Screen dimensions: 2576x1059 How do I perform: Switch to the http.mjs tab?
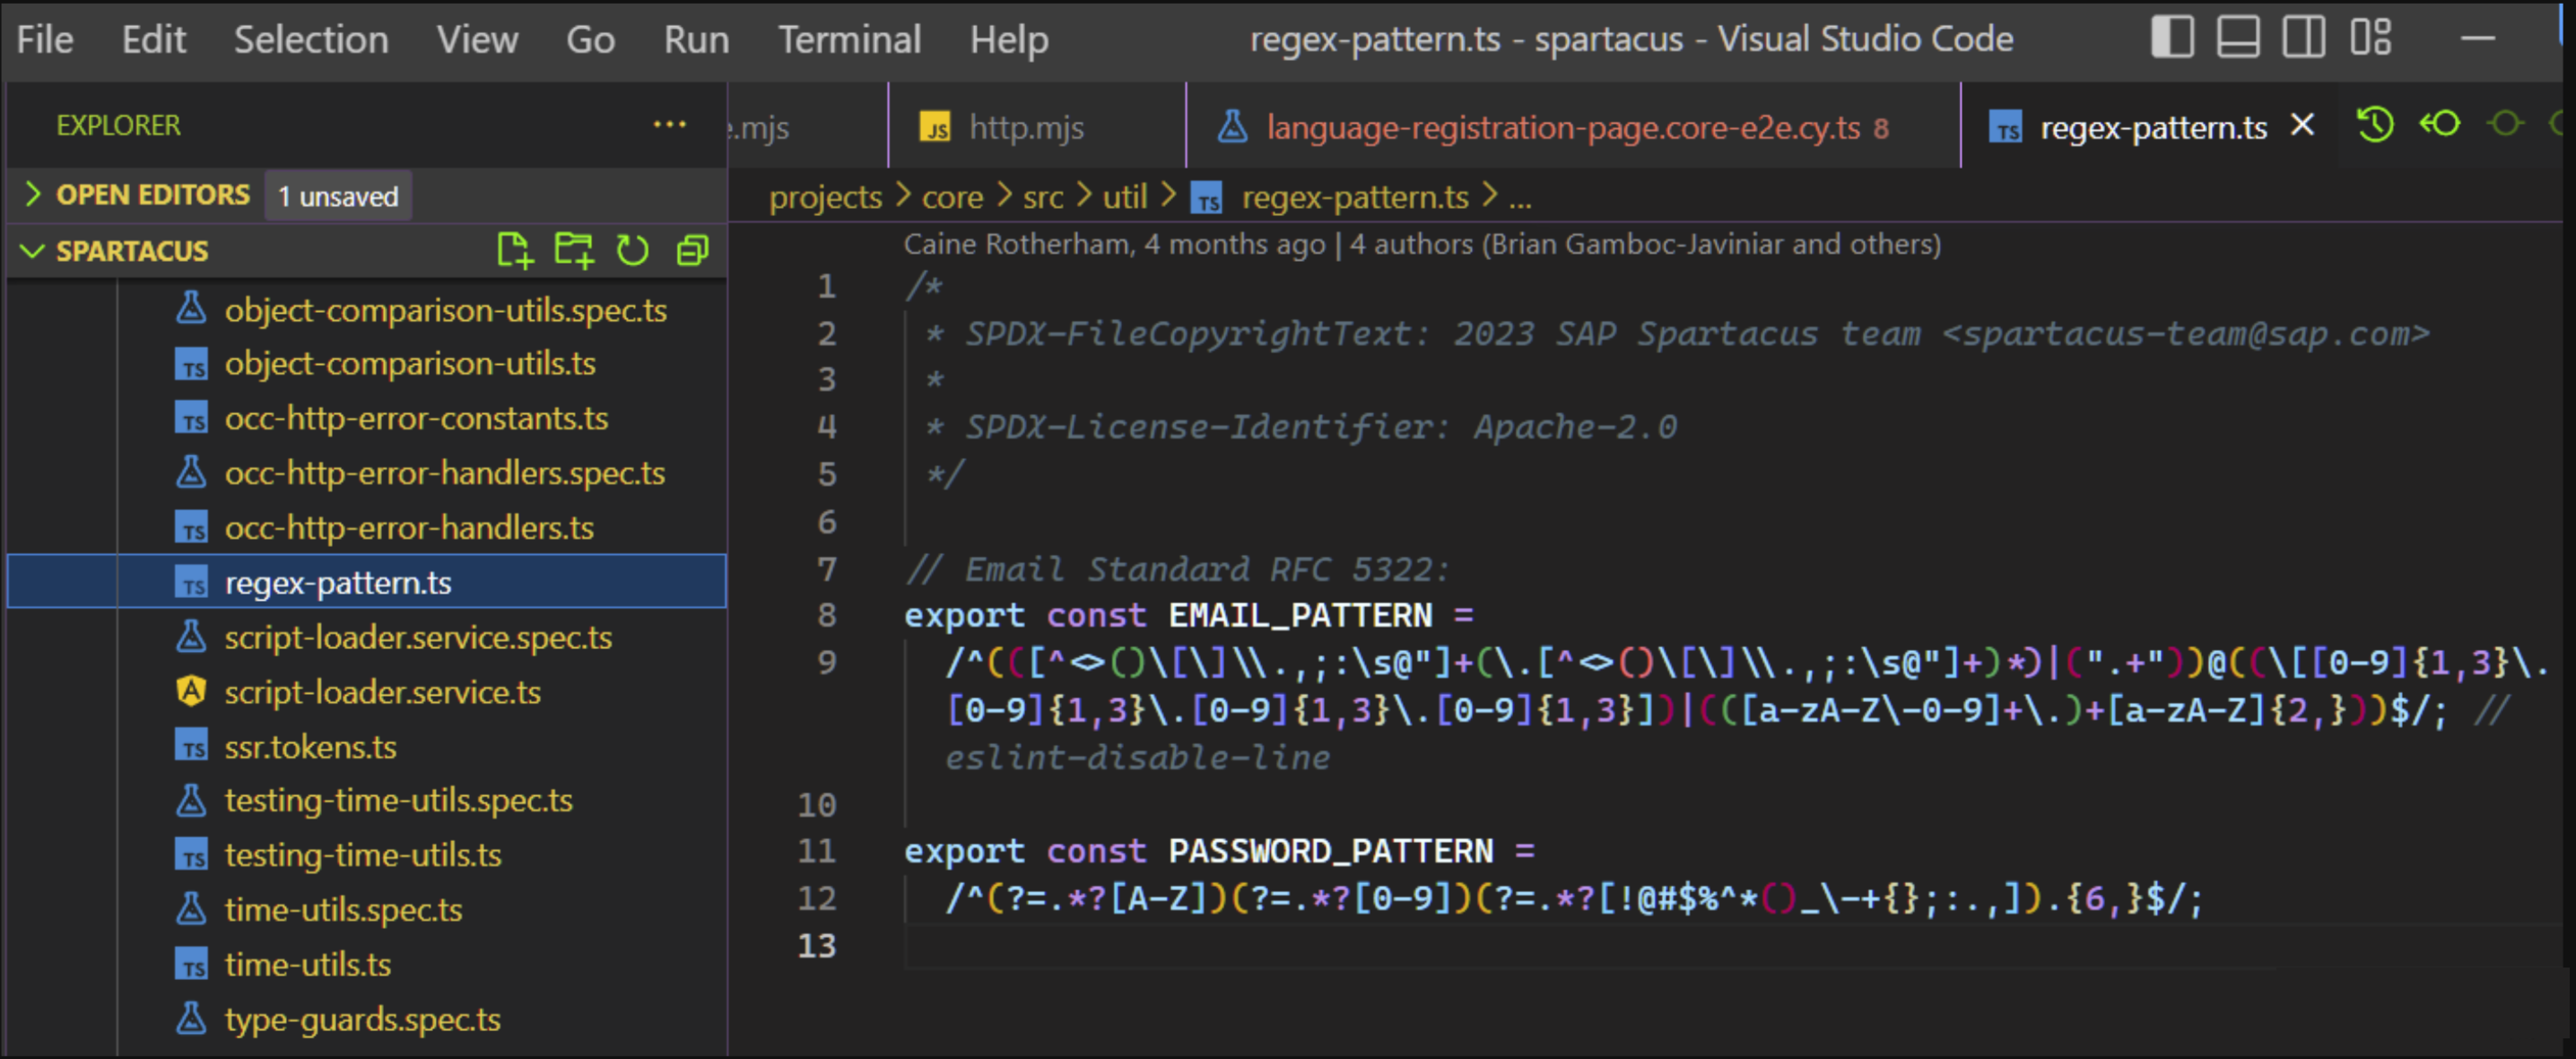[1026, 128]
